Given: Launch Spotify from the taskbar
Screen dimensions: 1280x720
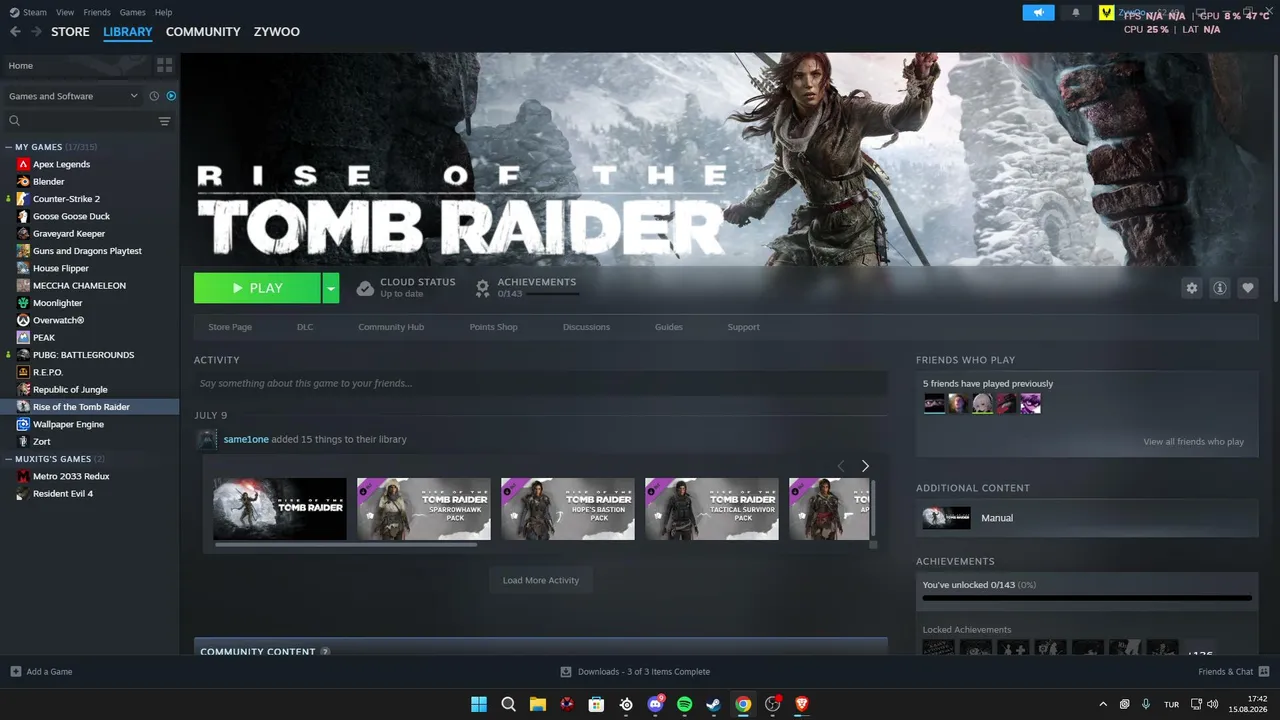Looking at the screenshot, I should click(x=684, y=704).
